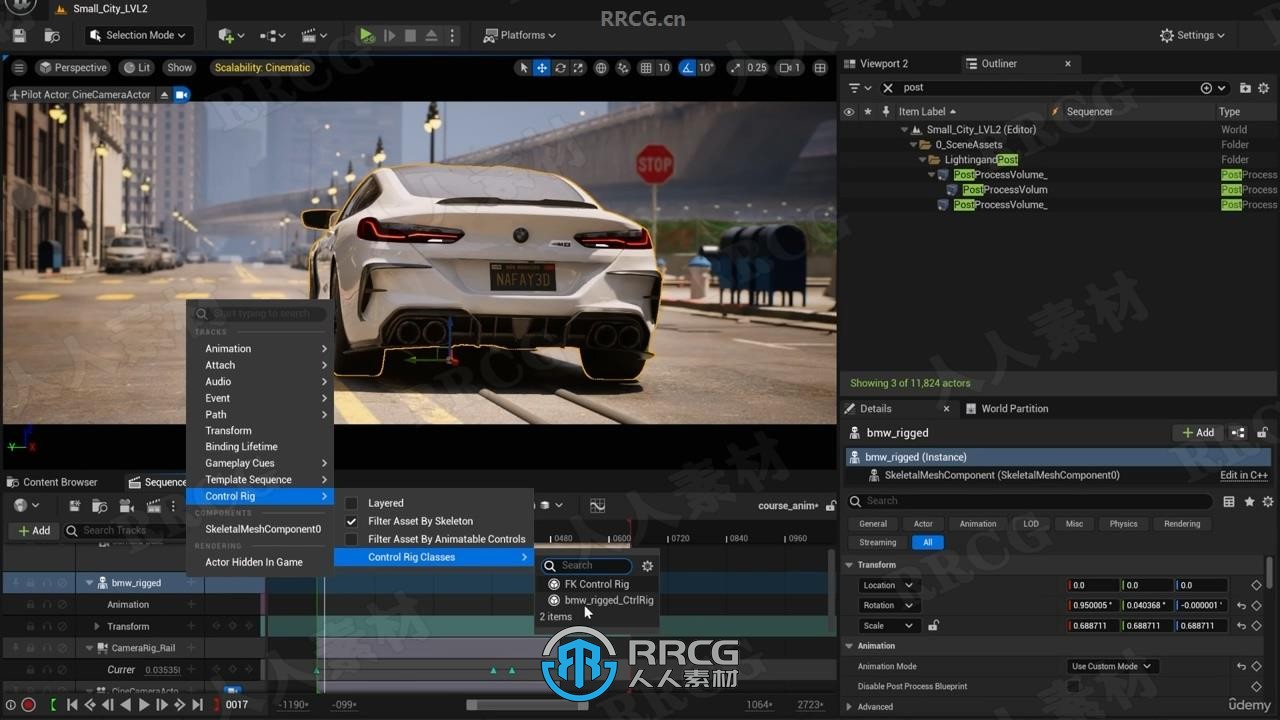The height and width of the screenshot is (720, 1280).
Task: Toggle the lock icon in Details header
Action: click(1263, 433)
